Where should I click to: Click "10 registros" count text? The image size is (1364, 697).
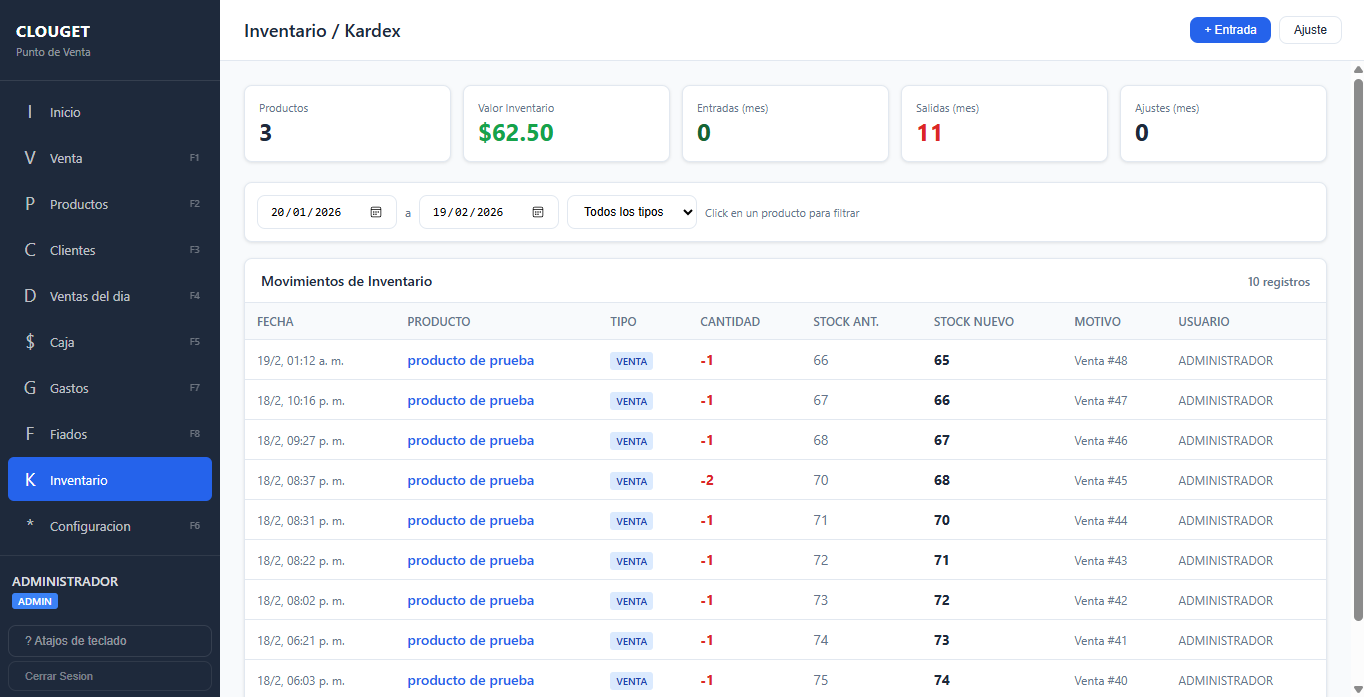click(1278, 282)
